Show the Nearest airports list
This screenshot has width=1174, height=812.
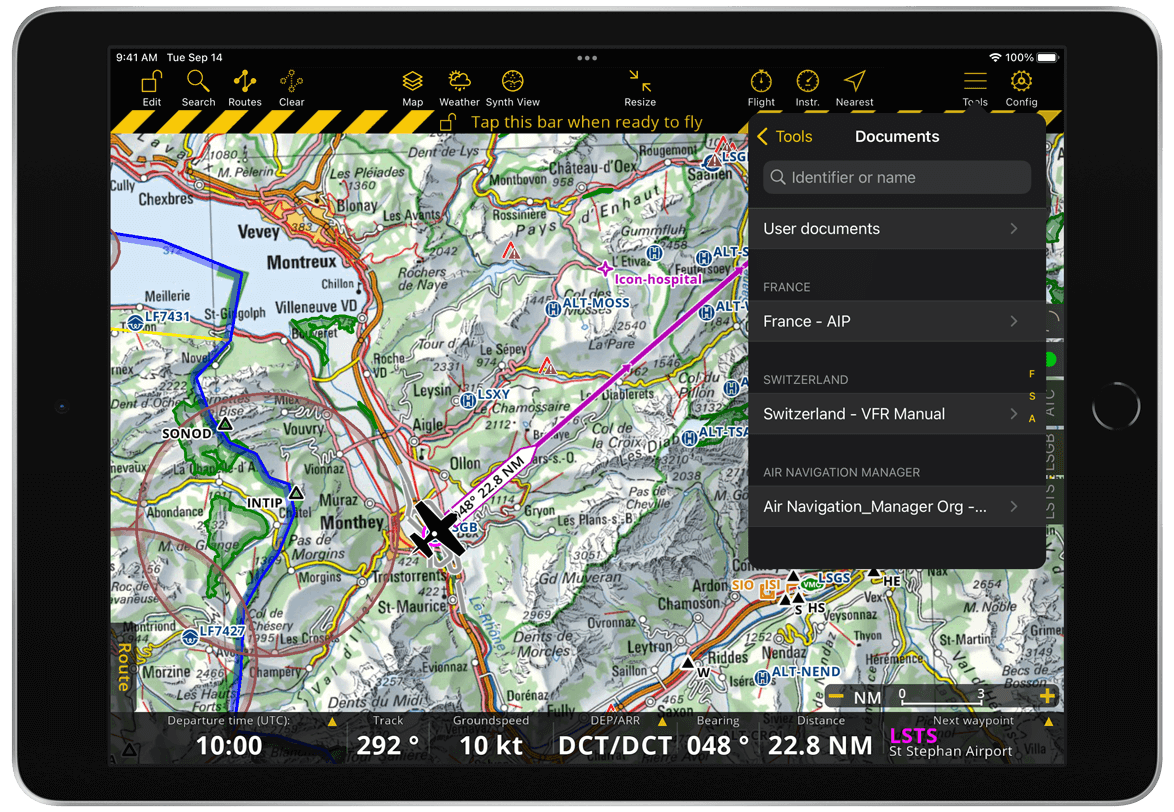854,86
